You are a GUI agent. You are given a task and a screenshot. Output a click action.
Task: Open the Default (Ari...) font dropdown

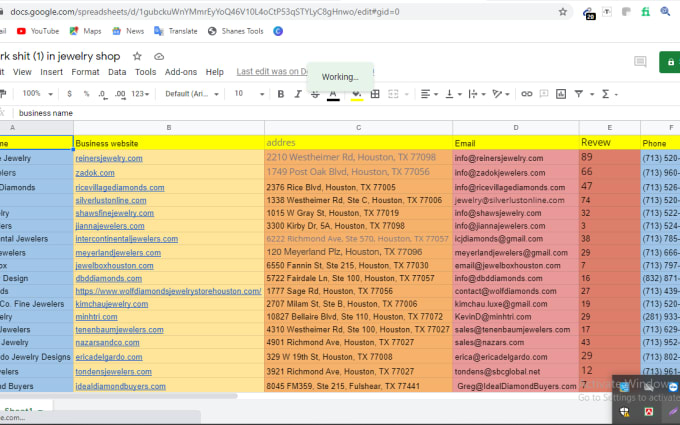click(x=192, y=94)
